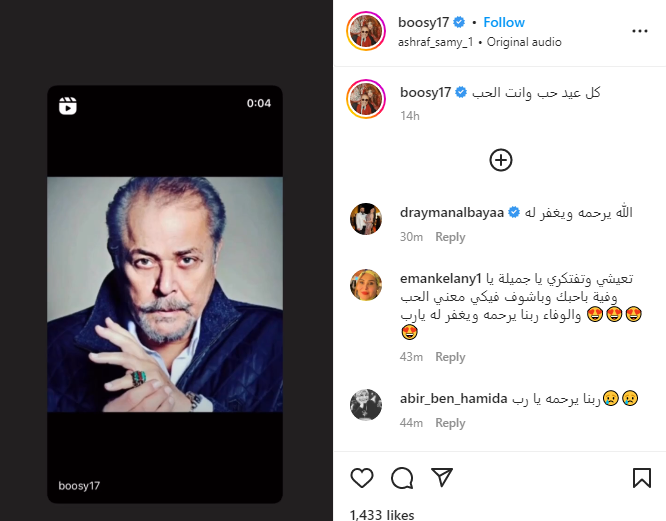
Task: Share the post with paper plane icon
Action: [441, 476]
